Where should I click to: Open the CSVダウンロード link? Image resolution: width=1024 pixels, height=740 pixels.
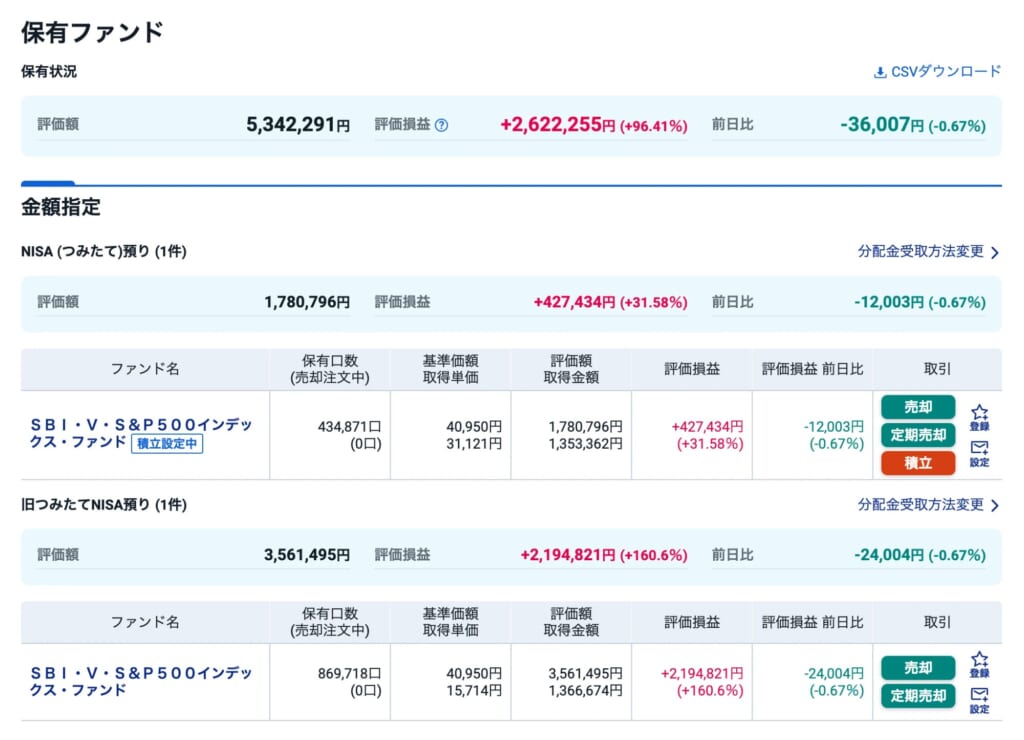click(x=937, y=72)
